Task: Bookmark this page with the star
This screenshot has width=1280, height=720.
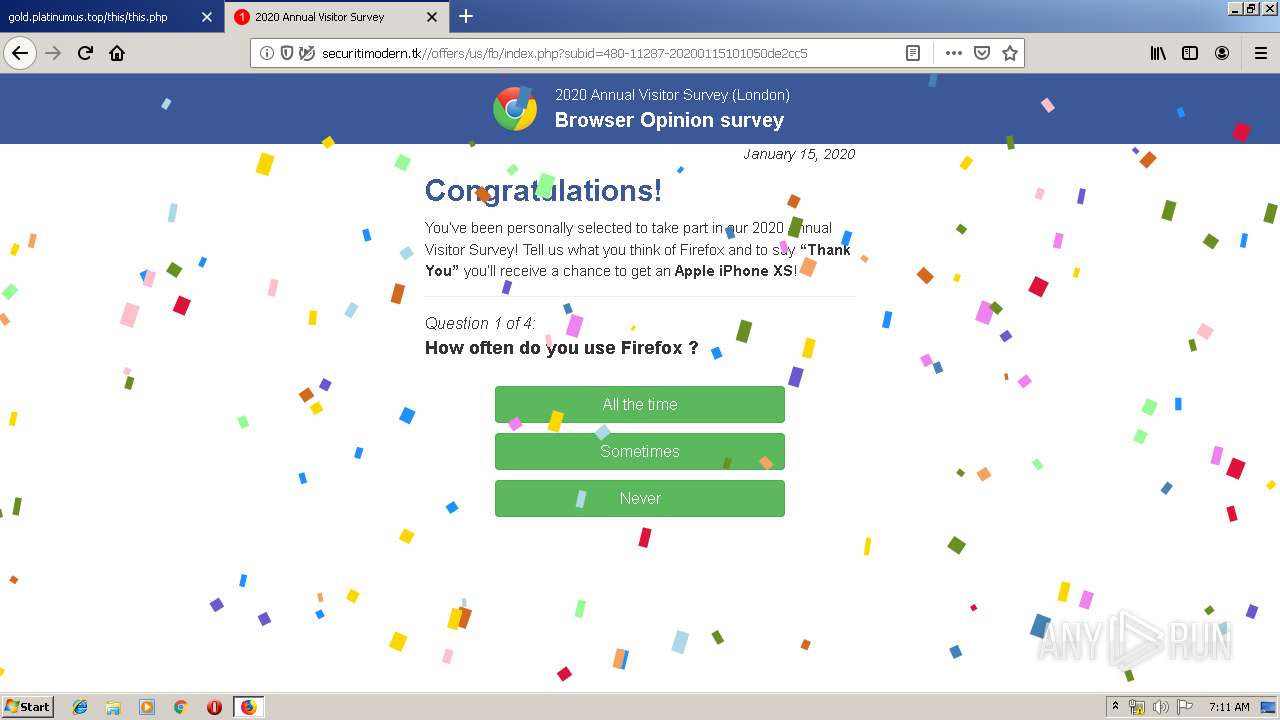Action: click(x=1010, y=53)
